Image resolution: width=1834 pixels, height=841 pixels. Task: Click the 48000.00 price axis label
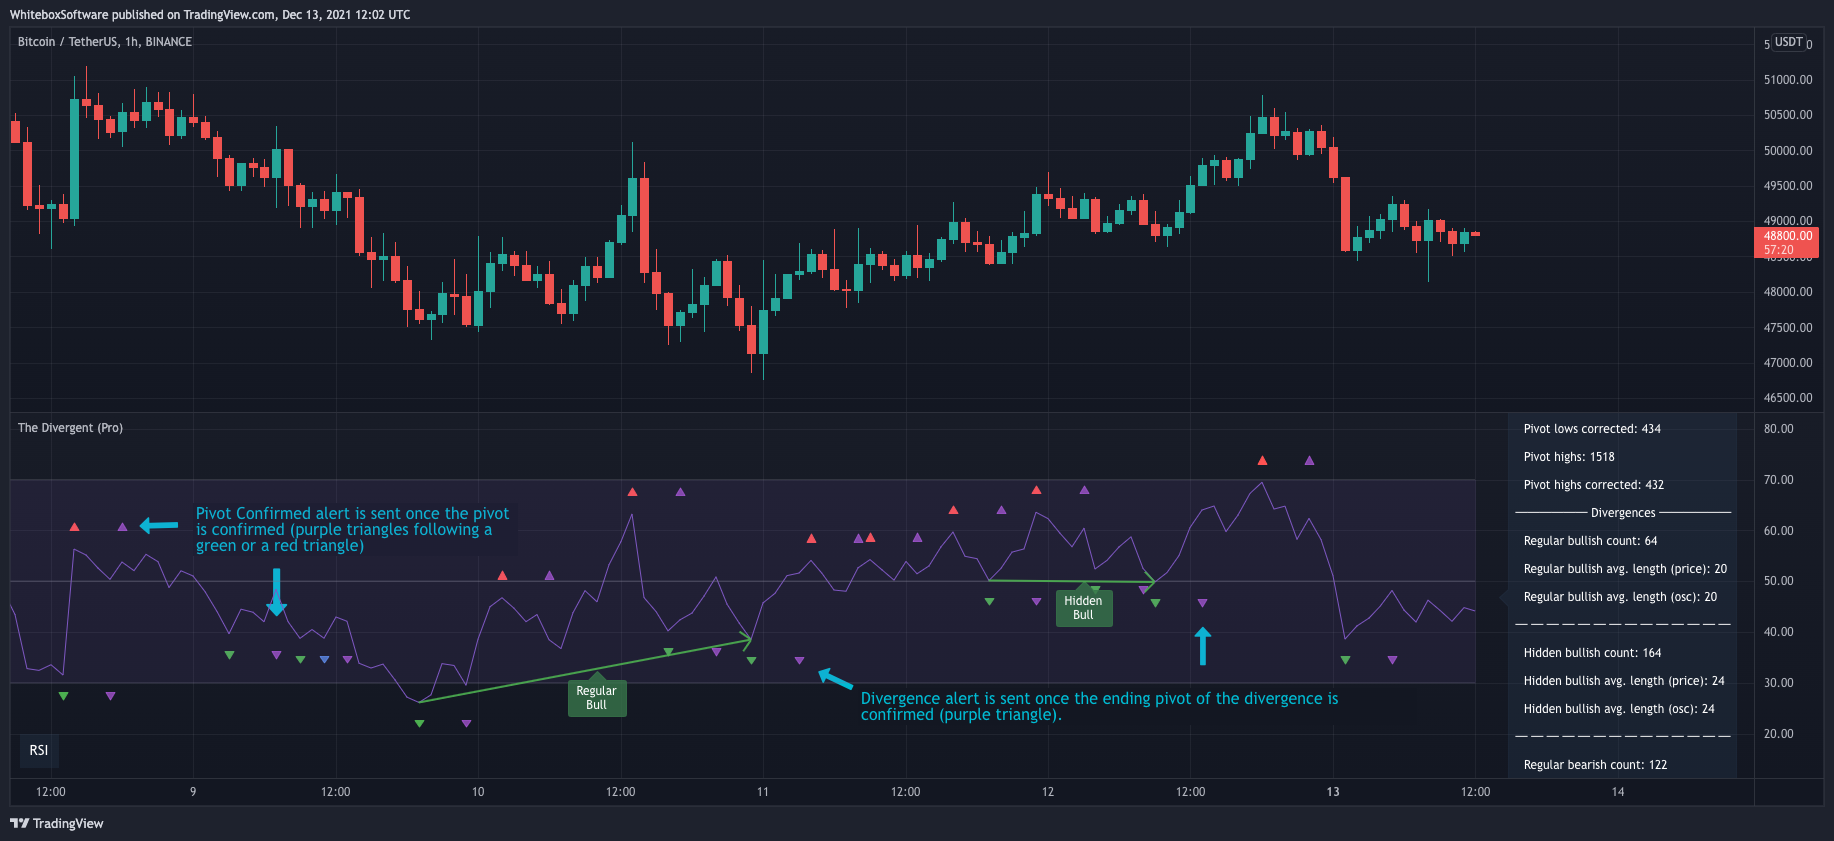(1788, 292)
